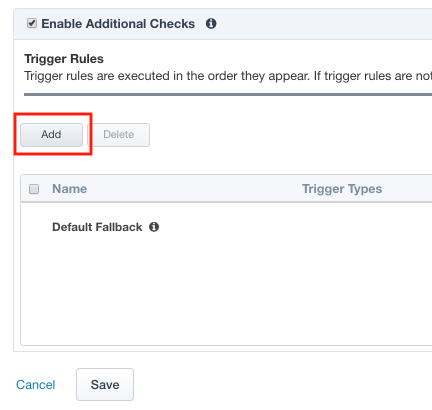Uncheck the Enable Additional Checks checkbox
This screenshot has height=410, width=432.
pos(32,24)
